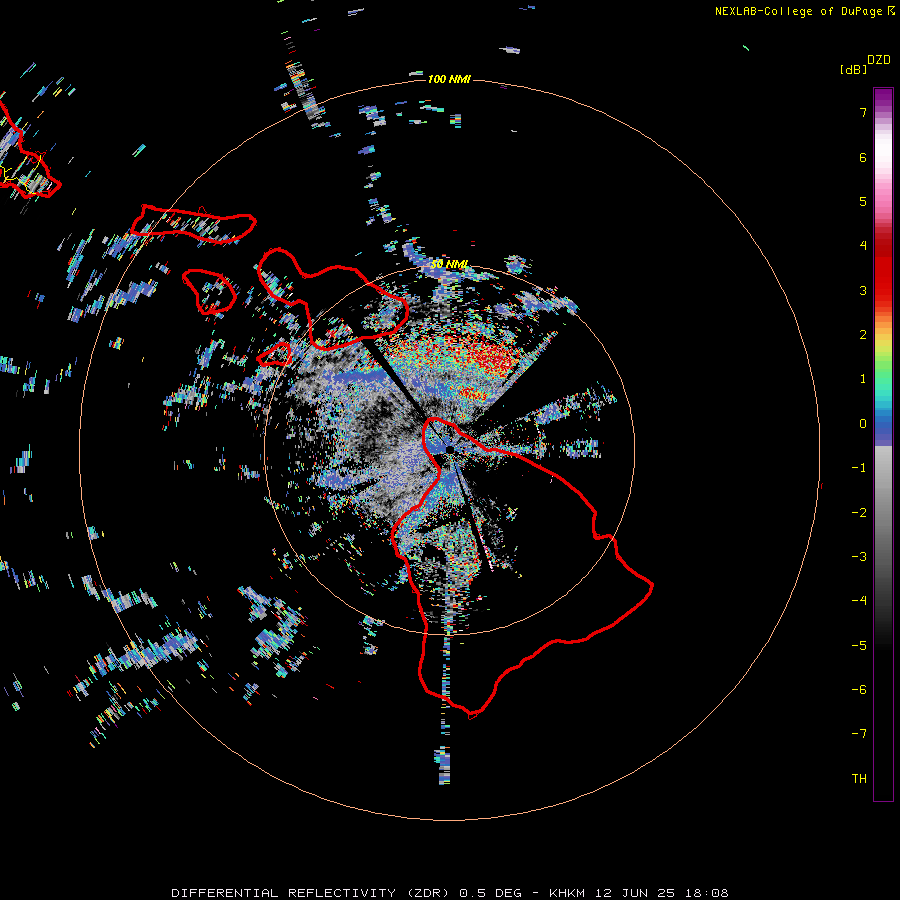Click the -7 value on color scale
Viewport: 900px width, 900px height.
tap(859, 734)
